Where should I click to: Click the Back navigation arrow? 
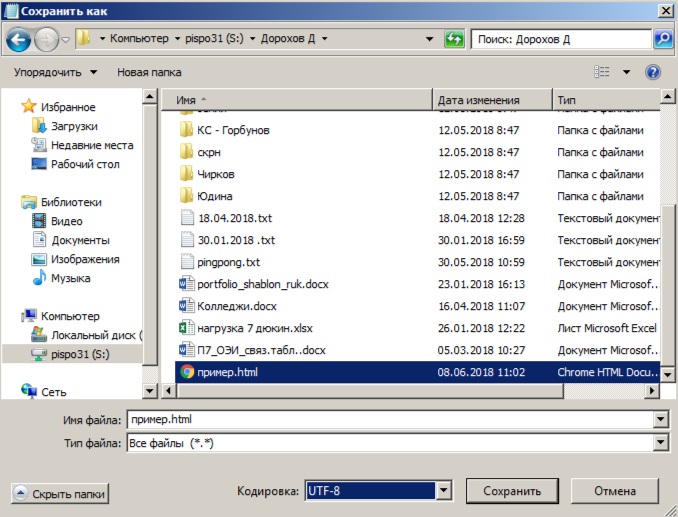18,39
